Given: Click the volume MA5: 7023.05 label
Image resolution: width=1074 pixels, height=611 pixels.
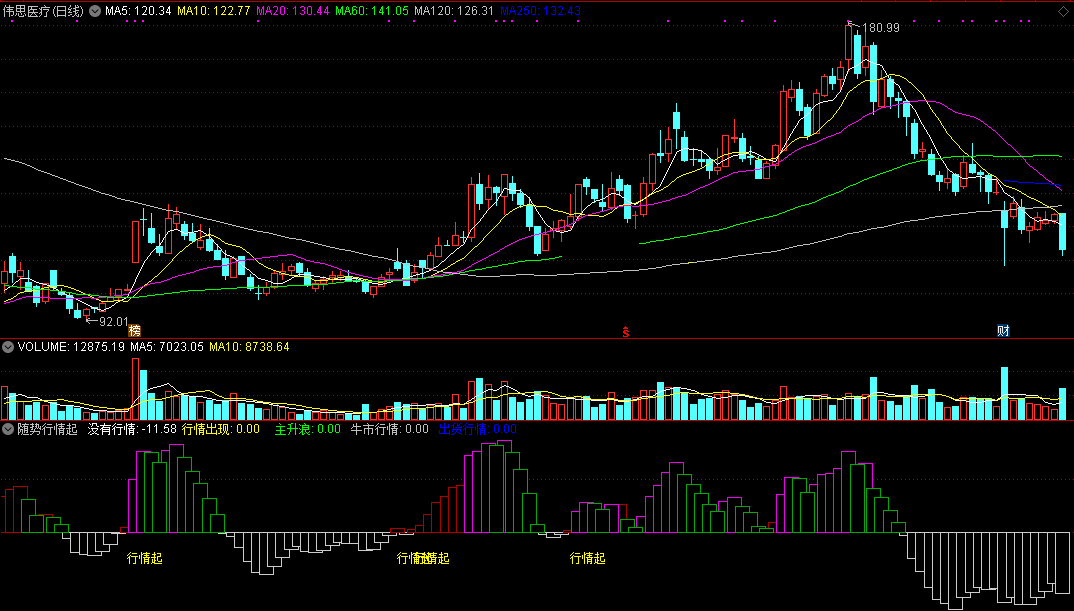Looking at the screenshot, I should (167, 347).
